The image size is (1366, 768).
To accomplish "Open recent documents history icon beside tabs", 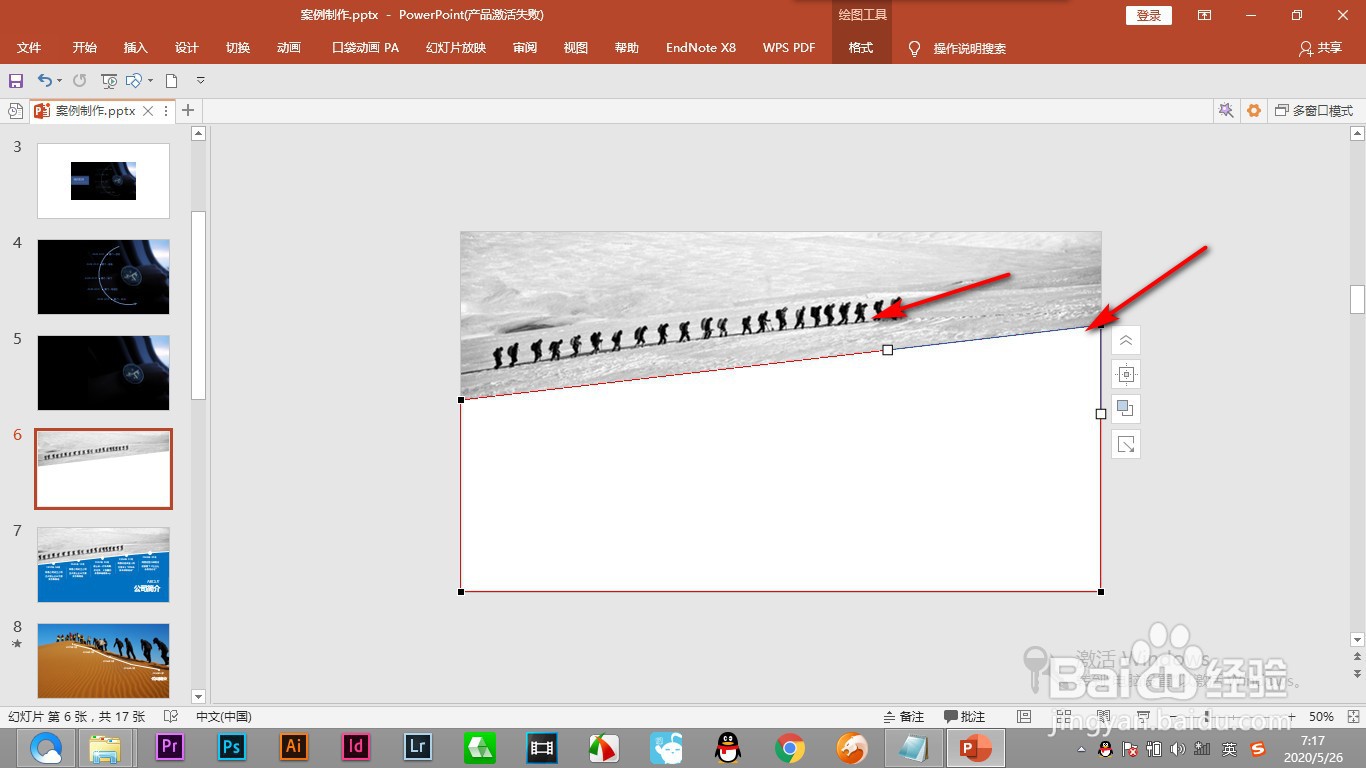I will 15,111.
